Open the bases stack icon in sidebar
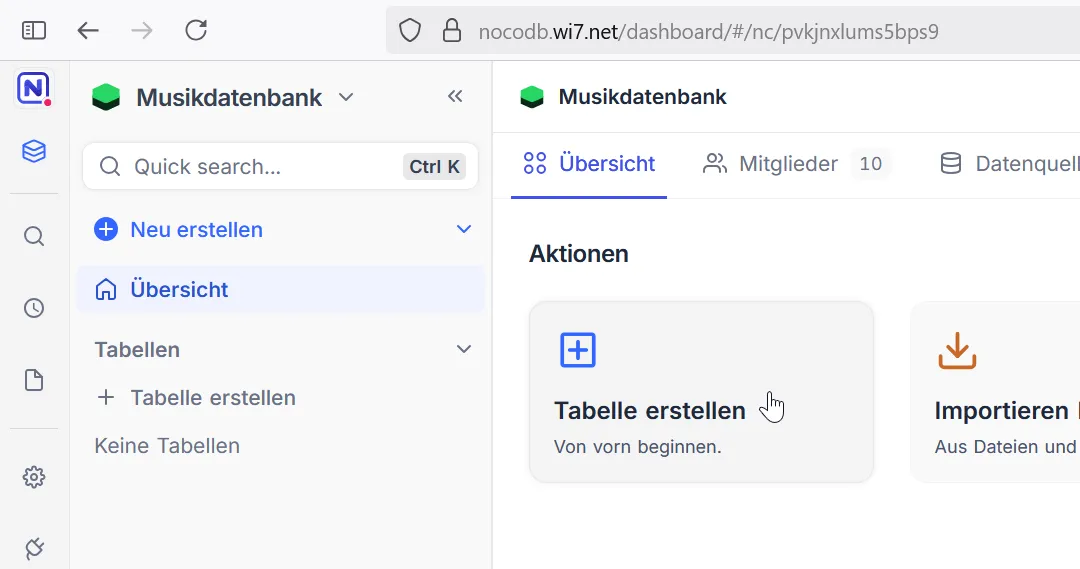 click(x=34, y=152)
